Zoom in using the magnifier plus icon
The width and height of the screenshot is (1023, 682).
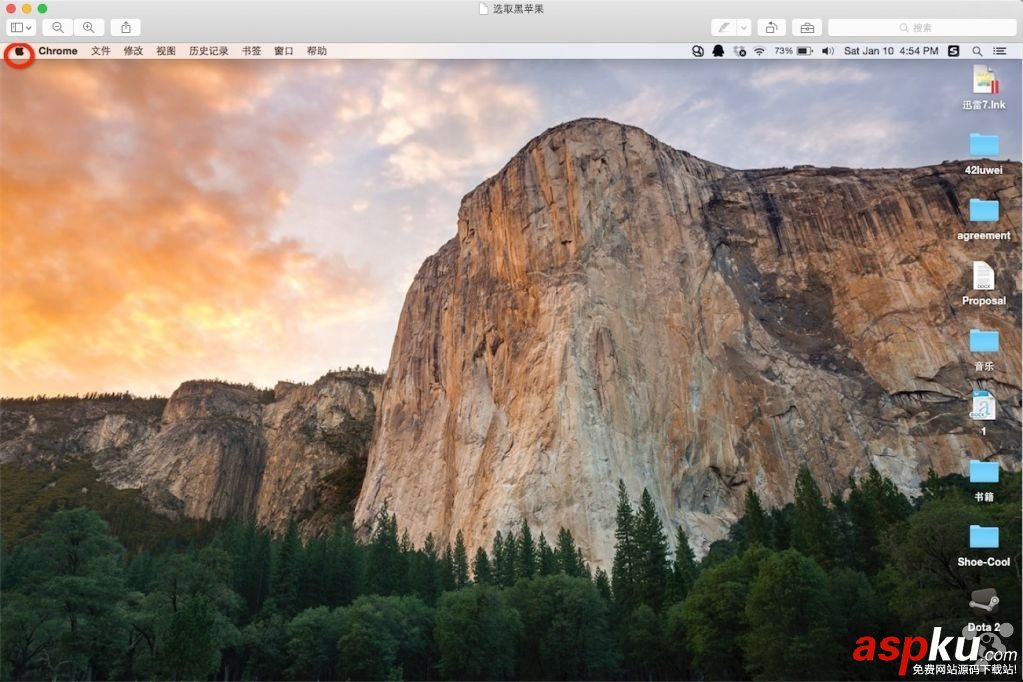(x=88, y=27)
